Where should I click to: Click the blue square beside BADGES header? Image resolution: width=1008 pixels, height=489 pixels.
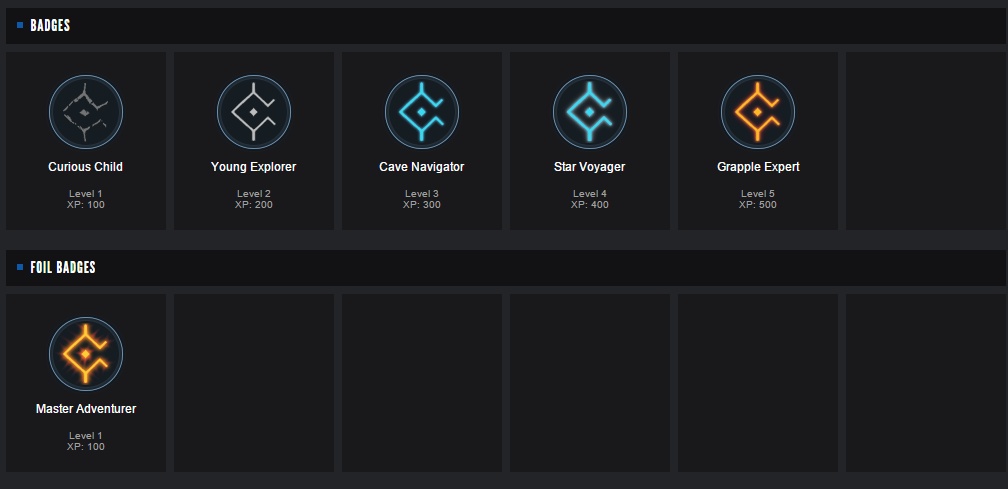pos(20,25)
